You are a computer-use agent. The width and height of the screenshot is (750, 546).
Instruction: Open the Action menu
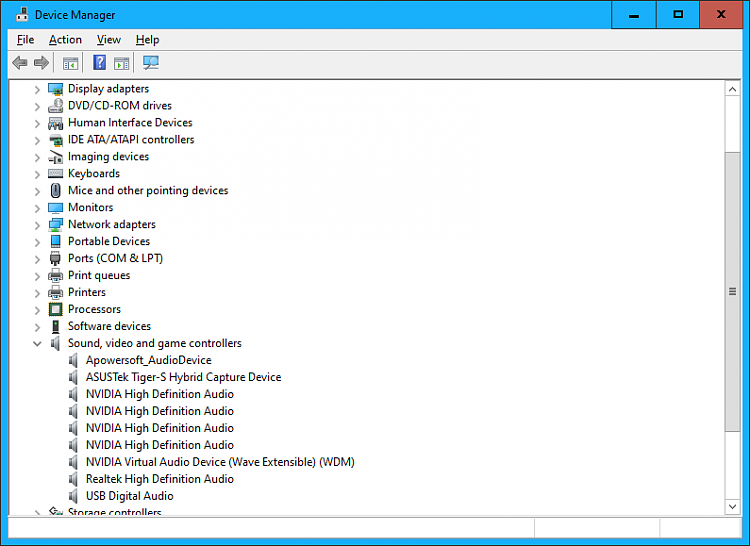point(65,40)
